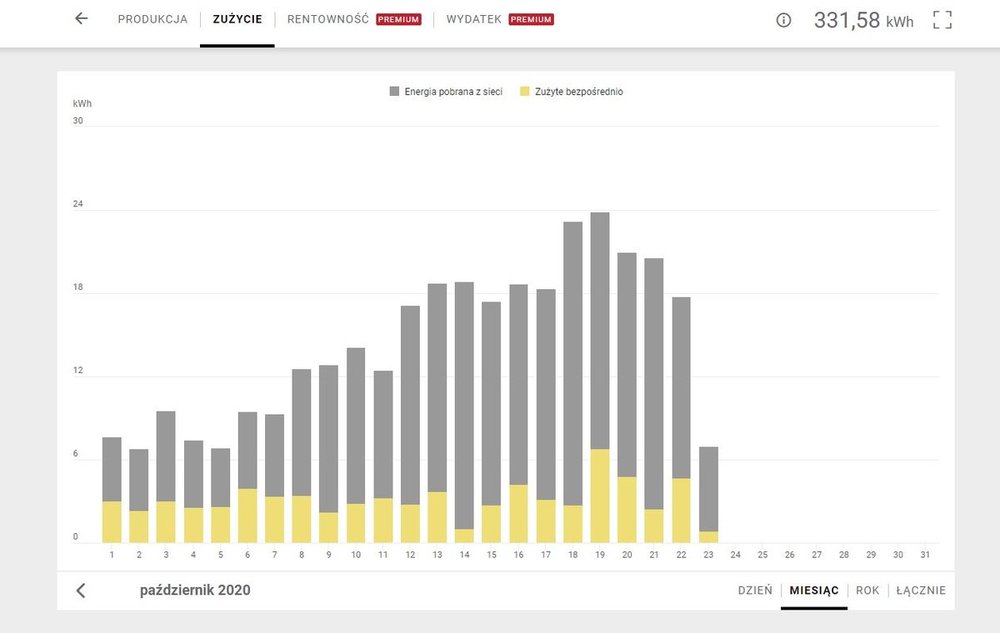Switch to the PRODUKCJA tab
1000x633 pixels.
[x=152, y=20]
